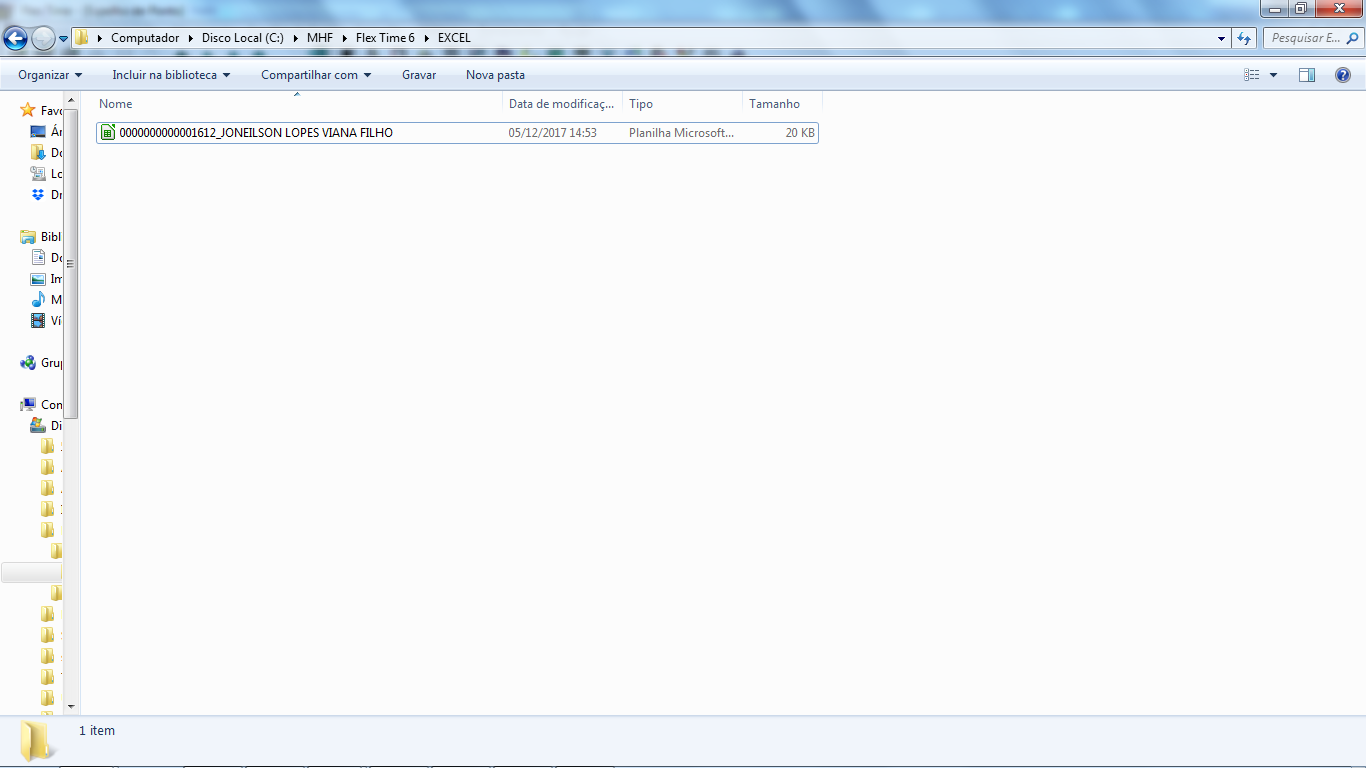This screenshot has width=1366, height=768.
Task: Open the Dropbox icon in sidebar
Action: pyautogui.click(x=38, y=195)
